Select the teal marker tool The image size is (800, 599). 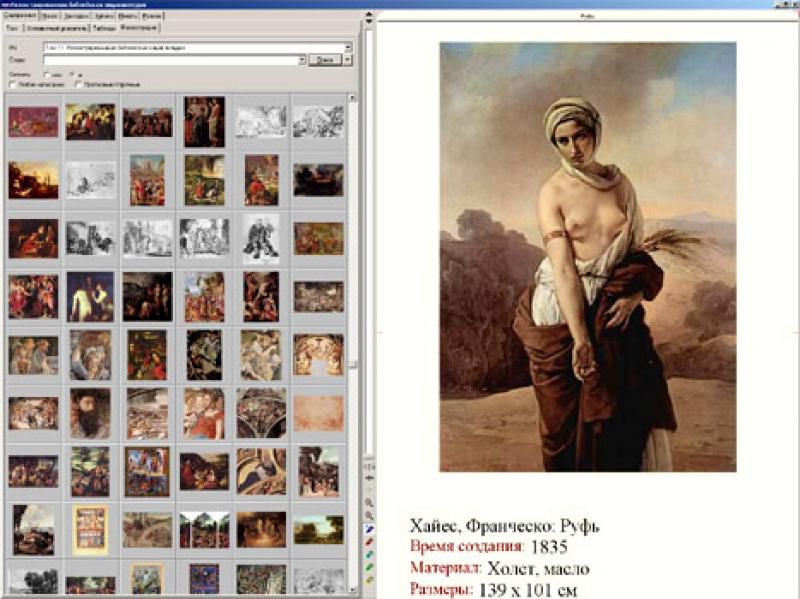coord(370,554)
